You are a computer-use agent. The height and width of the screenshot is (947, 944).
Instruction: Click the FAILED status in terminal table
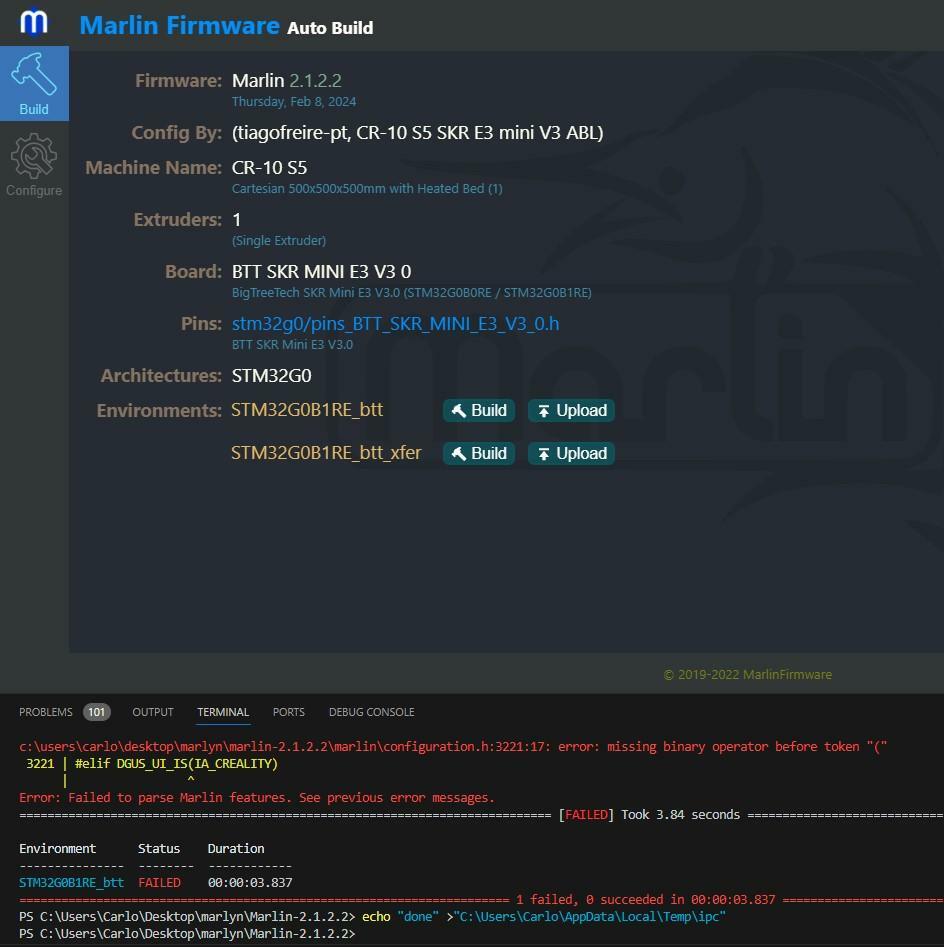pyautogui.click(x=159, y=882)
